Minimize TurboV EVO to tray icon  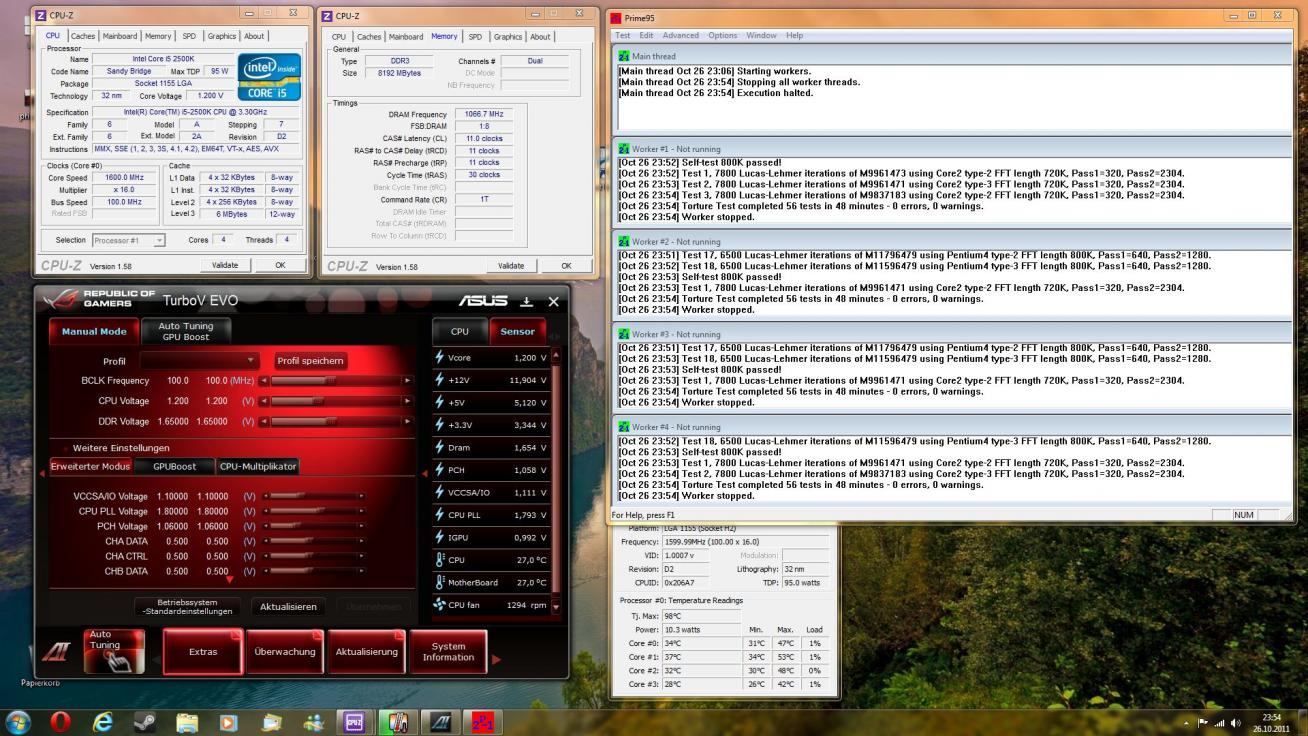click(x=527, y=301)
